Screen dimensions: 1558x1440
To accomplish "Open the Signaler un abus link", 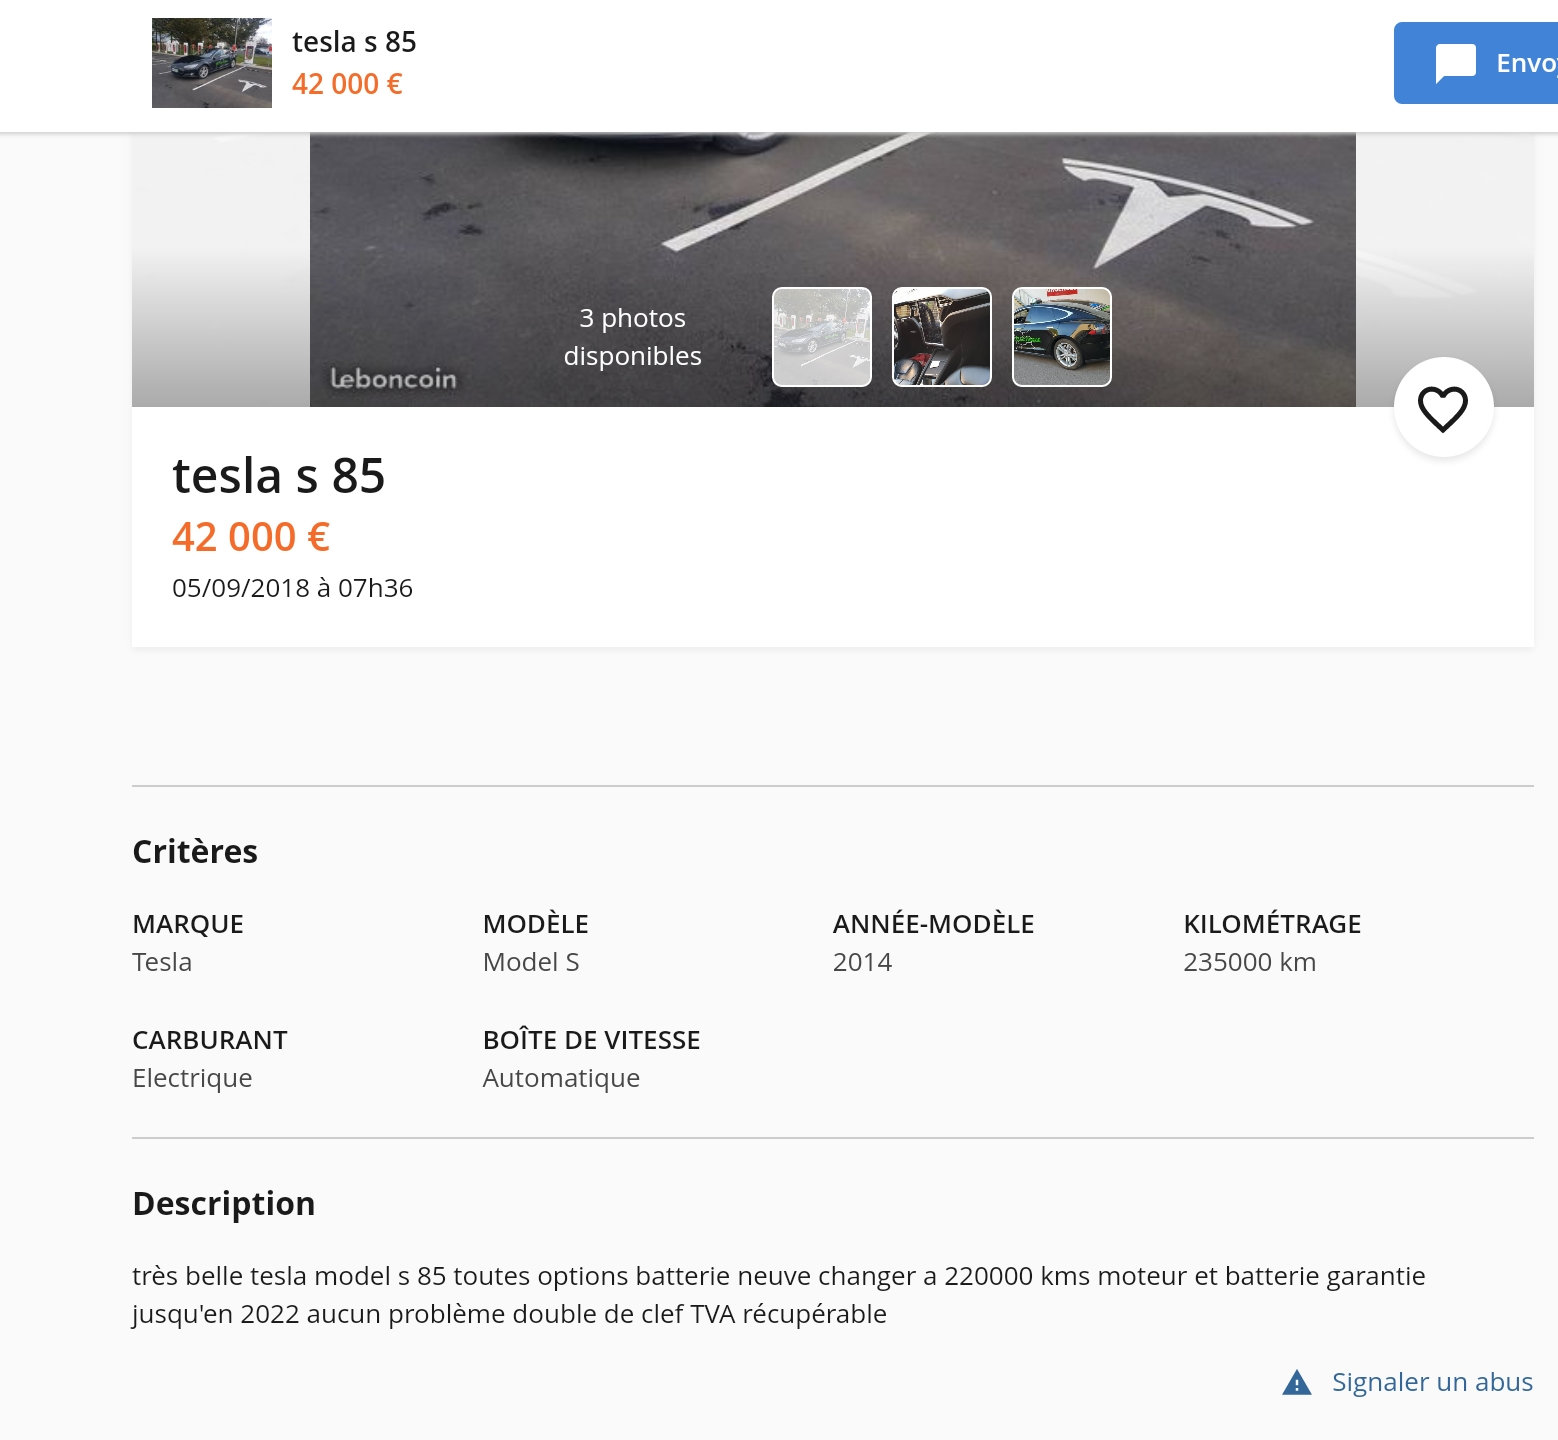I will 1431,1382.
